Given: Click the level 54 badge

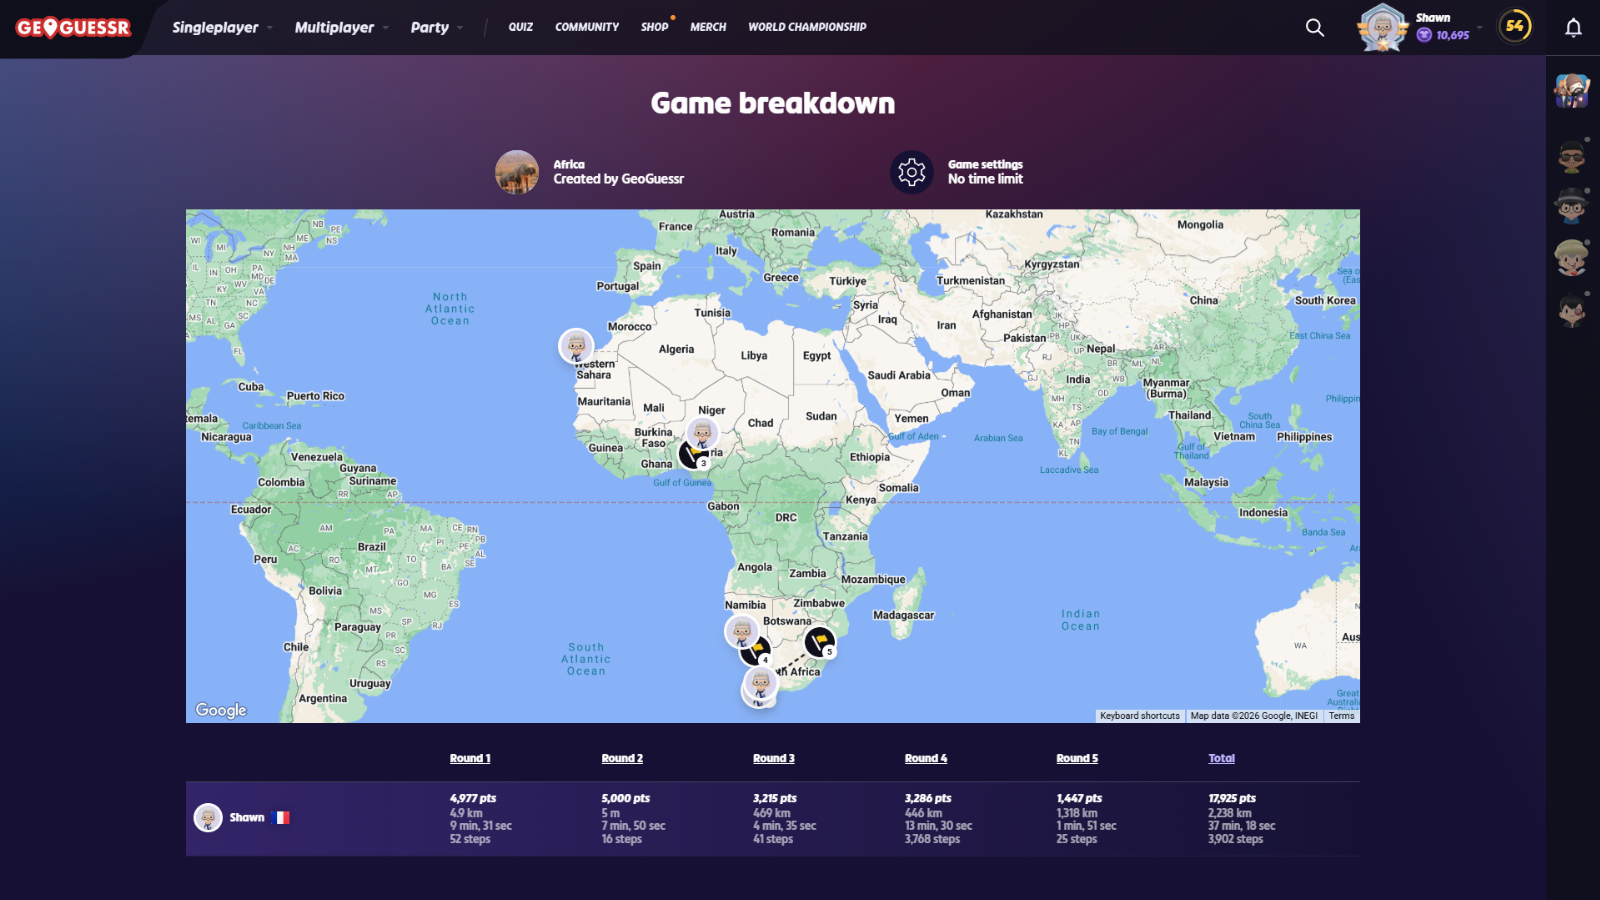Looking at the screenshot, I should pos(1515,26).
